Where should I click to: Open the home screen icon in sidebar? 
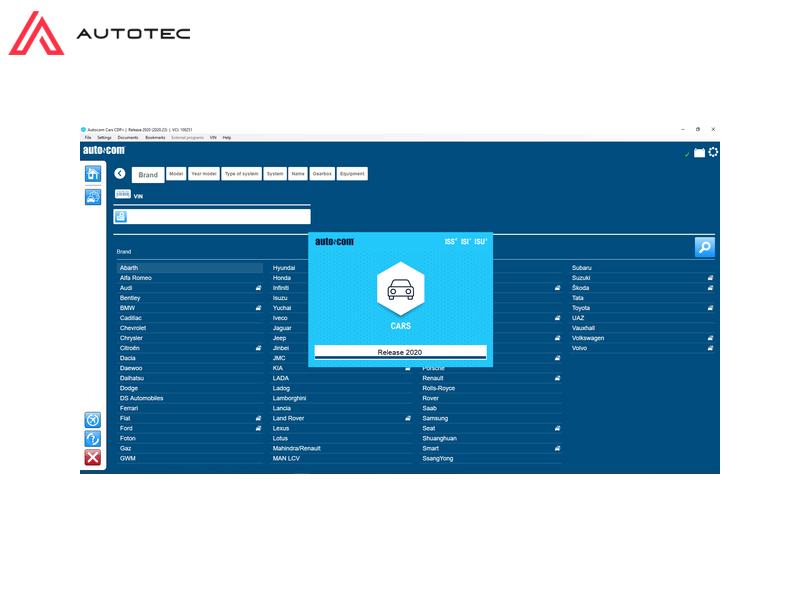click(93, 174)
